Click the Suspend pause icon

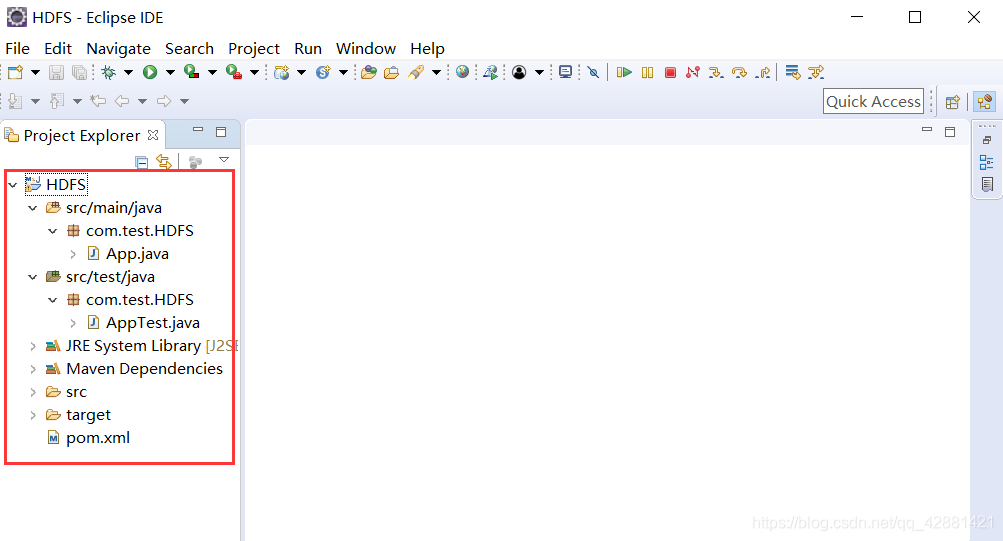pyautogui.click(x=647, y=72)
